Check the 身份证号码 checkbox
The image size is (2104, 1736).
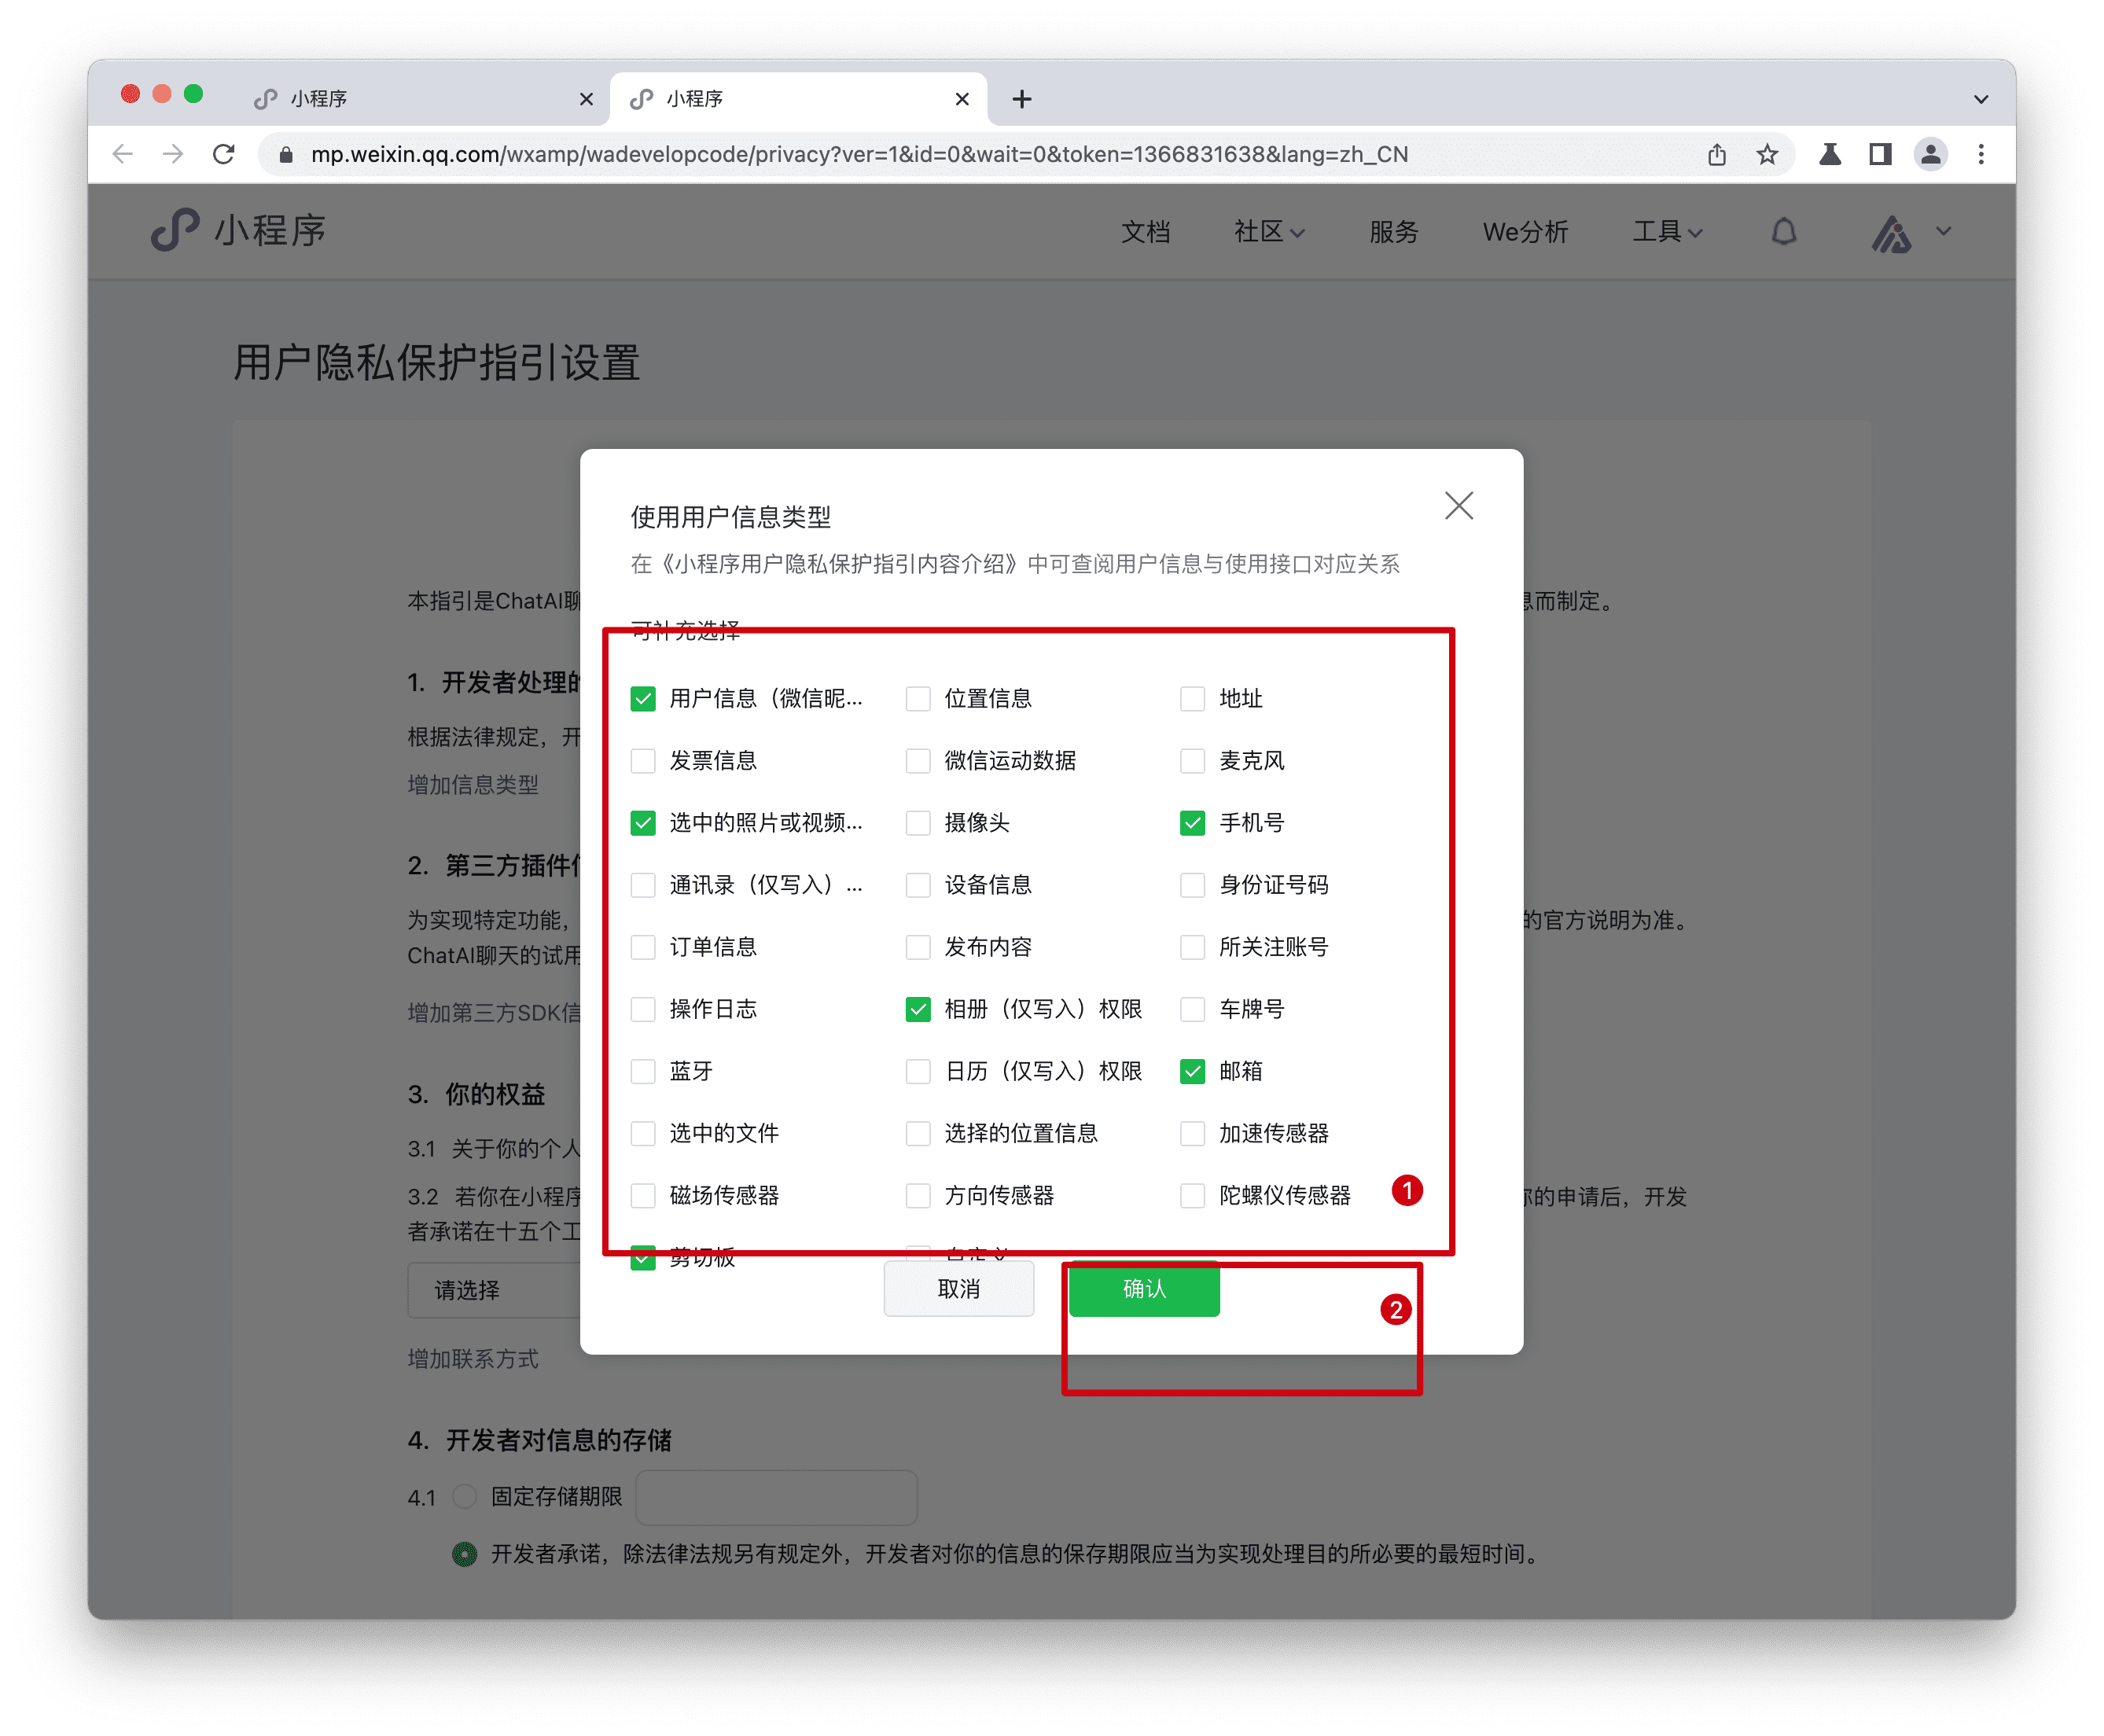point(1192,885)
